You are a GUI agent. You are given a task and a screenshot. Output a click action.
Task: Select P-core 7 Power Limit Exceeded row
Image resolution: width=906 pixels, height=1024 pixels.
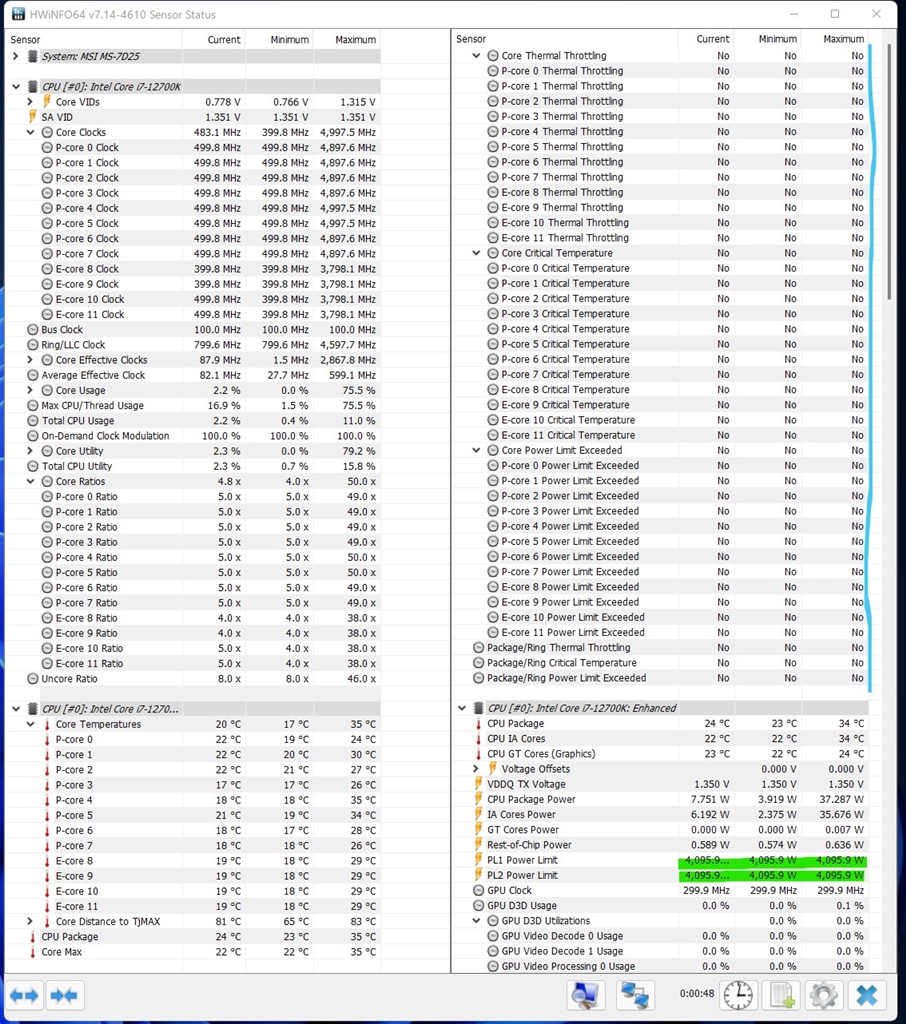tap(660, 571)
